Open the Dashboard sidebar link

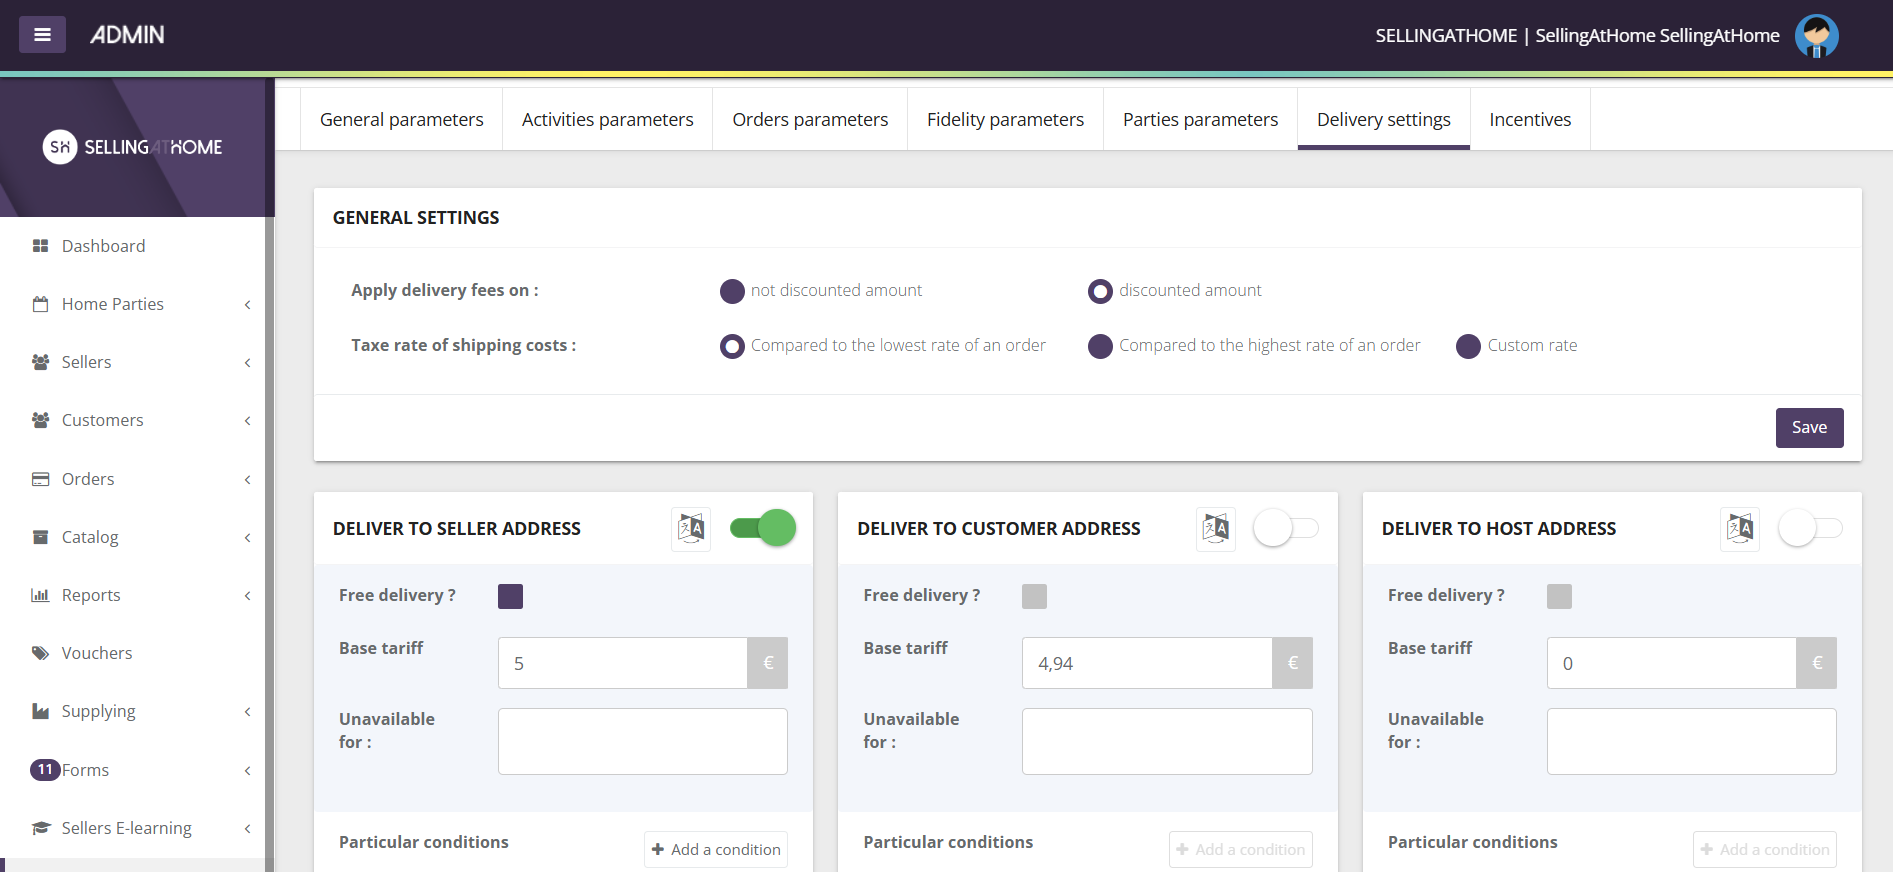coord(103,246)
